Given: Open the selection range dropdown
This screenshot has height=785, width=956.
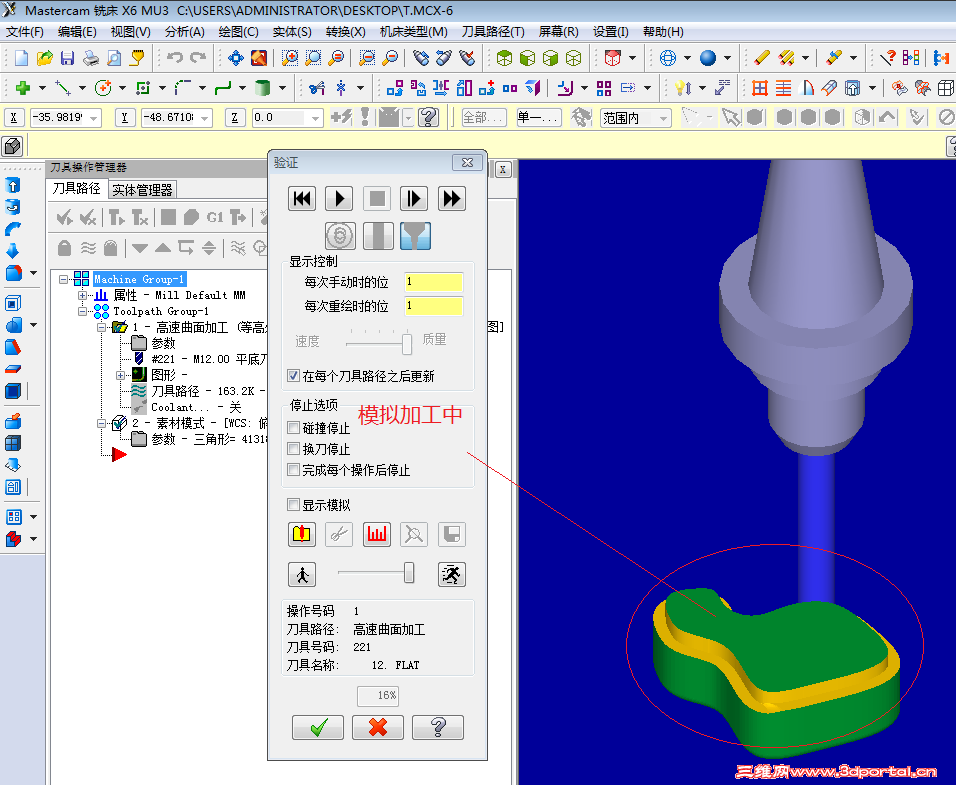Looking at the screenshot, I should point(663,118).
